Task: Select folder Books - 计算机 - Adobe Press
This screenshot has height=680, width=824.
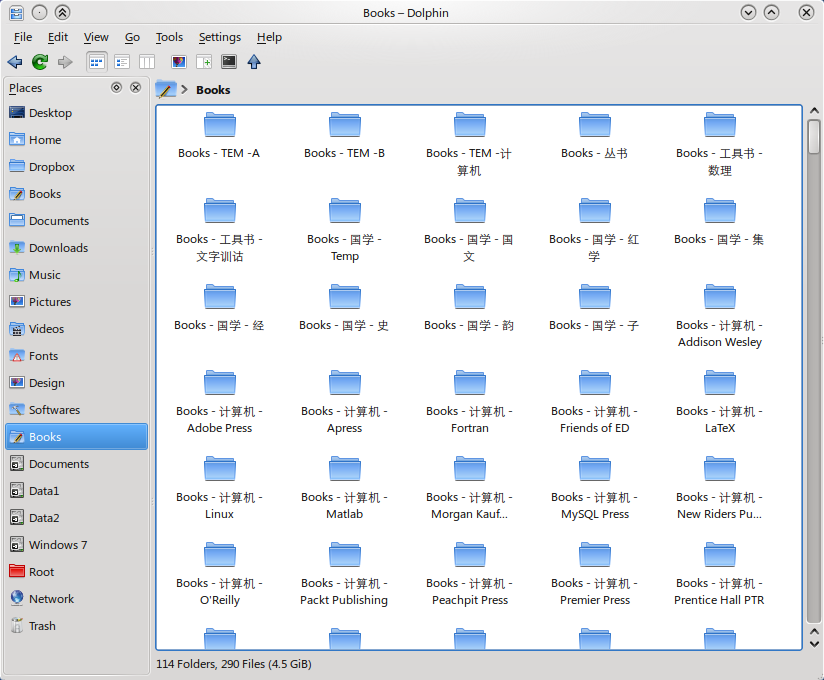Action: (x=219, y=403)
